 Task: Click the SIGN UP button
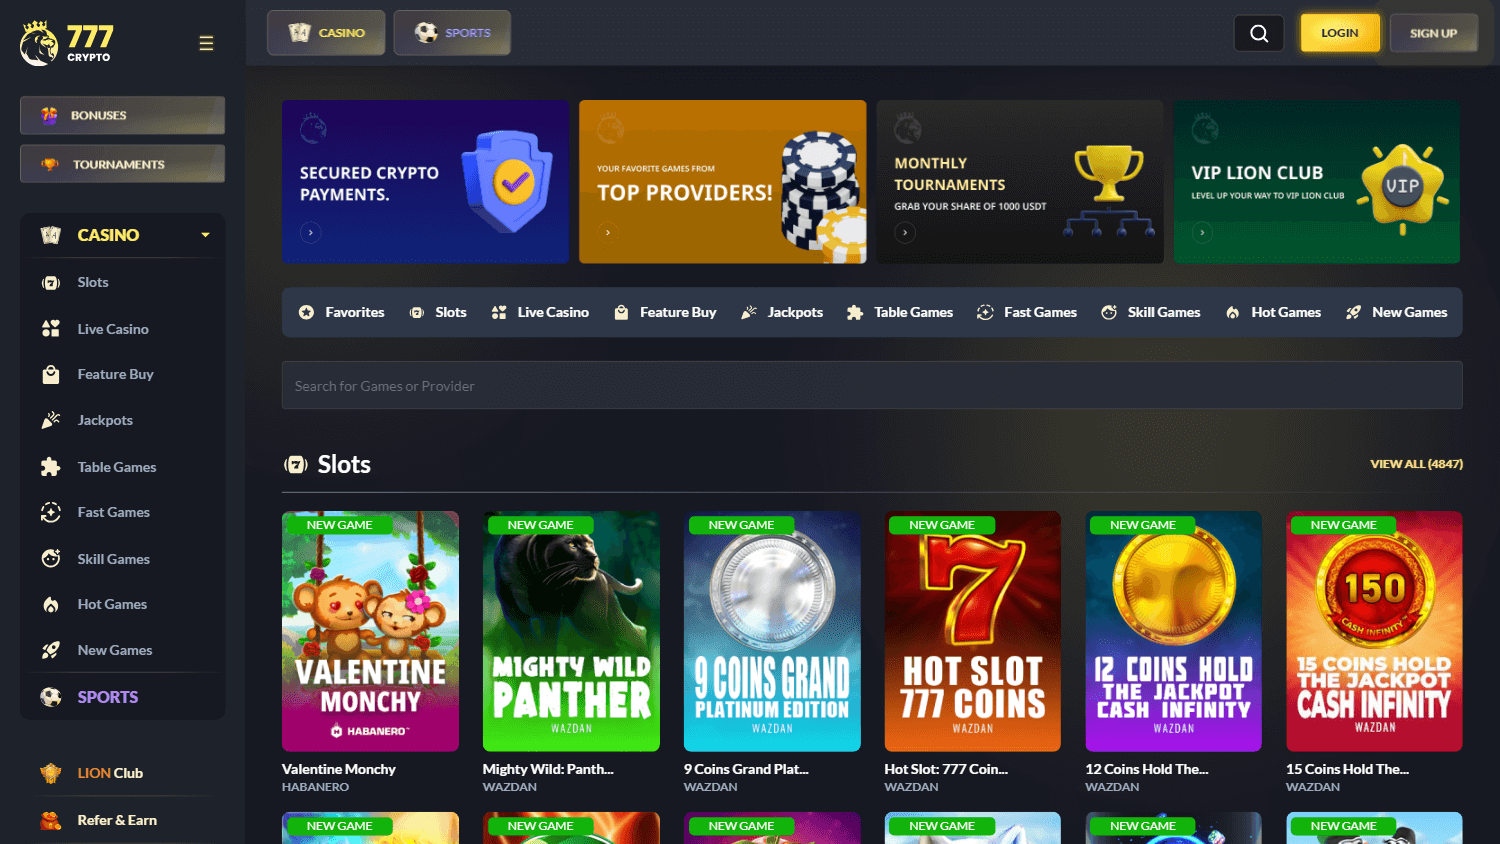pos(1434,33)
